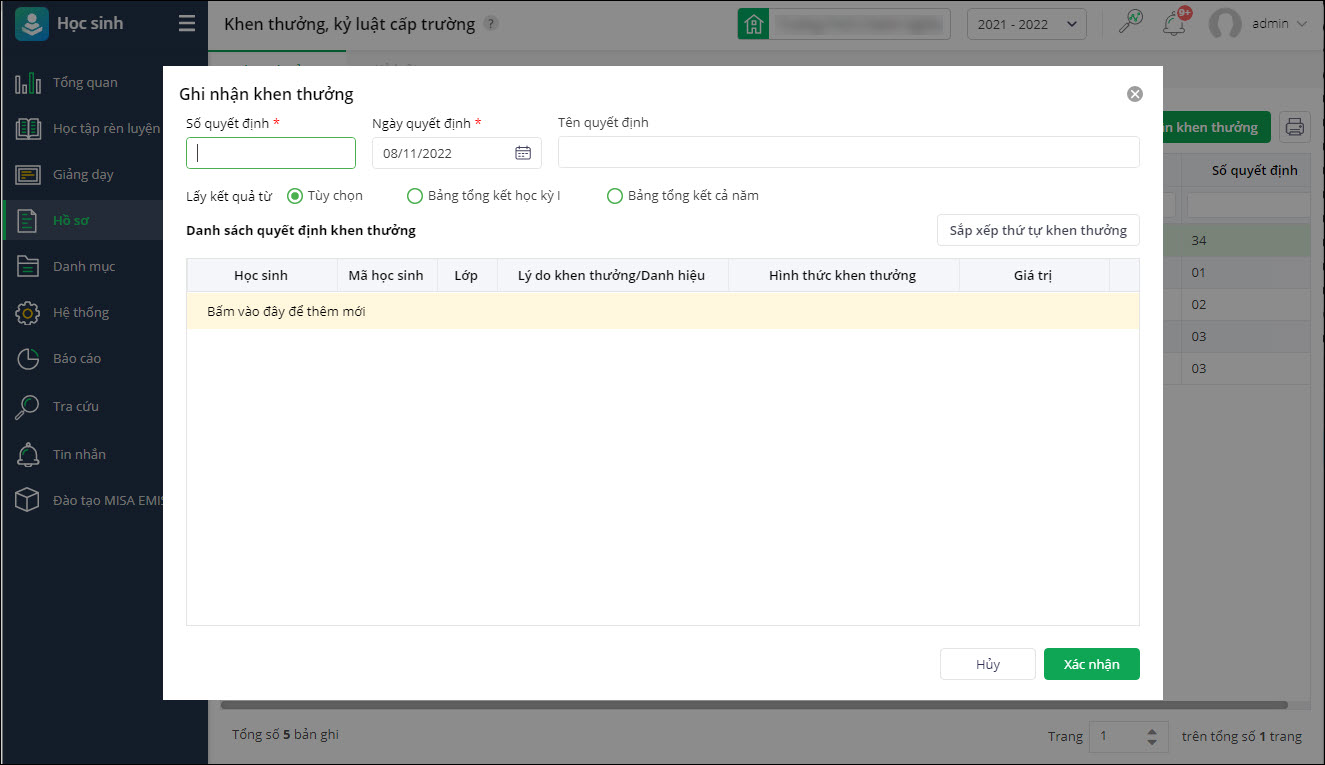Select the row with decision number 34
This screenshot has width=1325, height=765.
pyautogui.click(x=1236, y=241)
